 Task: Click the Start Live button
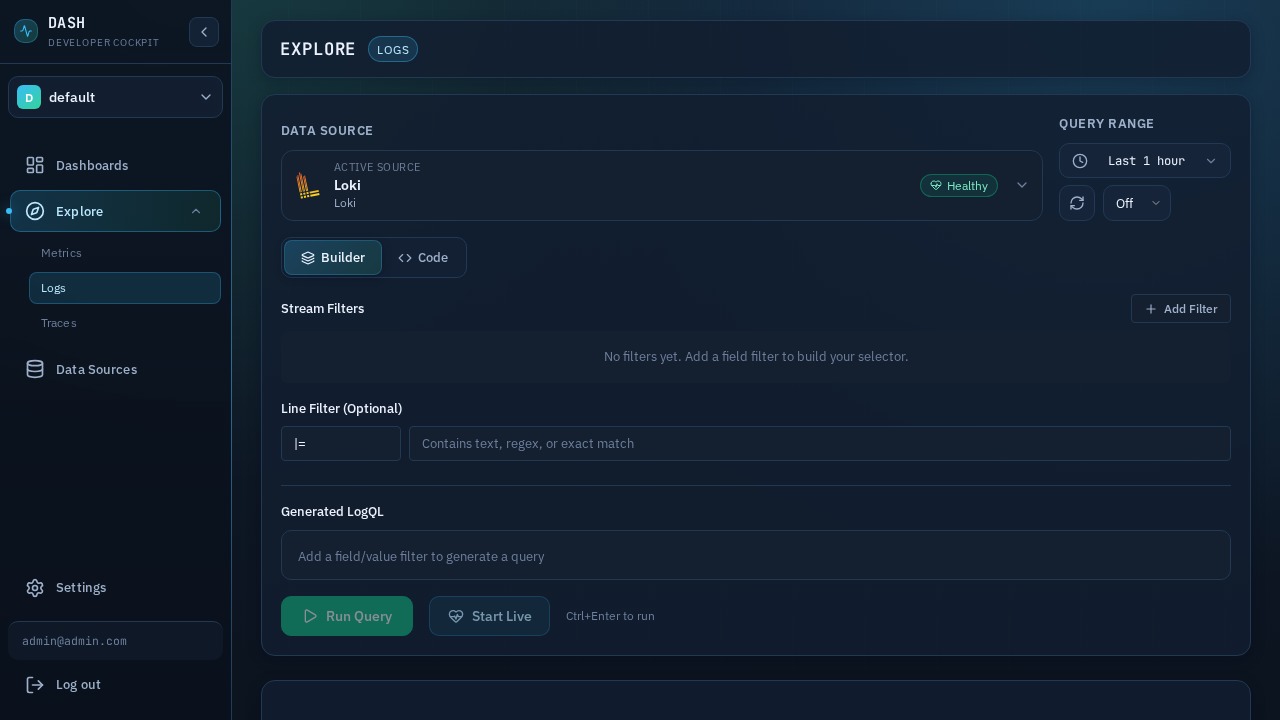coord(489,616)
